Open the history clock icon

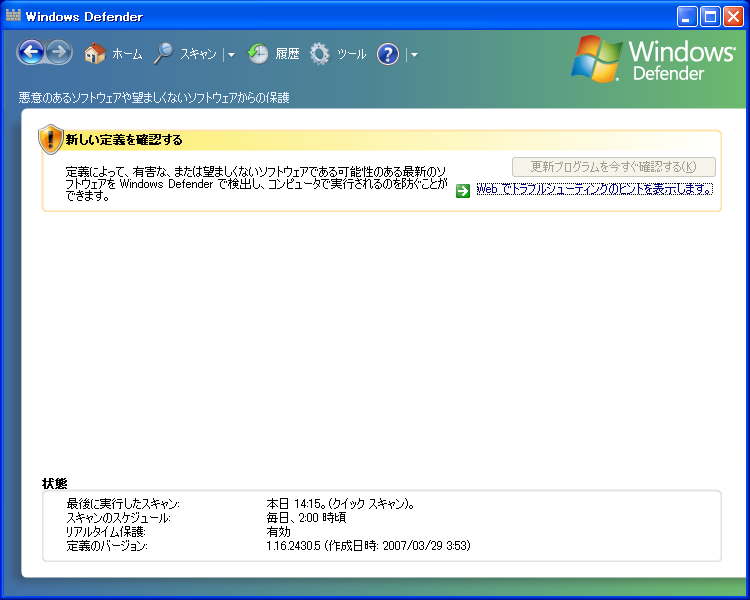257,53
